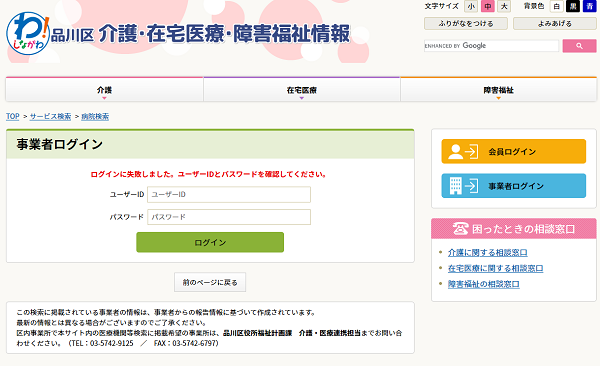Click the 背景色 label
Viewport: 600px width, 366px height.
point(534,6)
